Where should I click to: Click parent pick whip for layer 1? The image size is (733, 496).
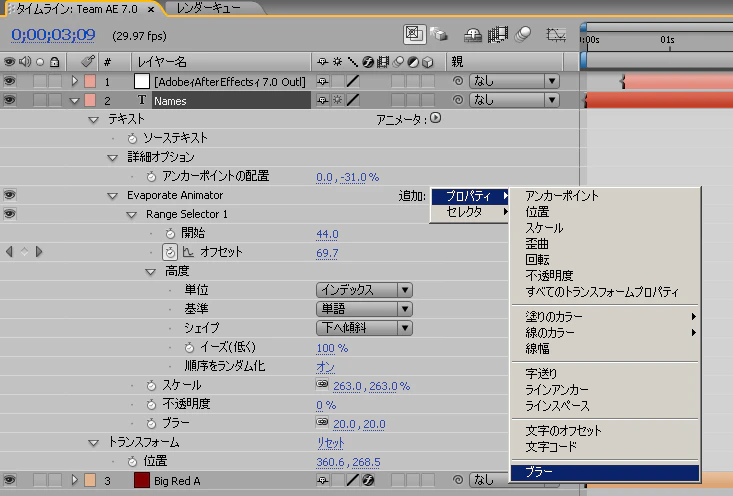point(458,81)
